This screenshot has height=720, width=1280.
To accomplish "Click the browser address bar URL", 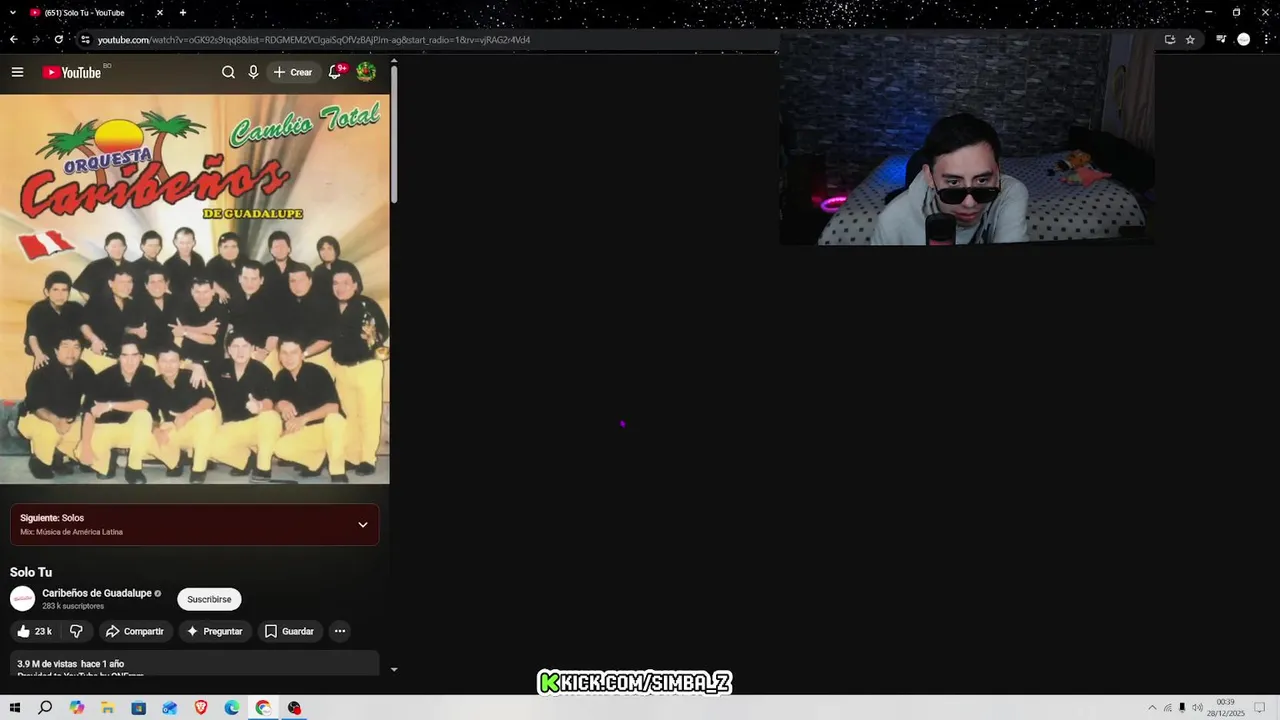I will tap(314, 40).
